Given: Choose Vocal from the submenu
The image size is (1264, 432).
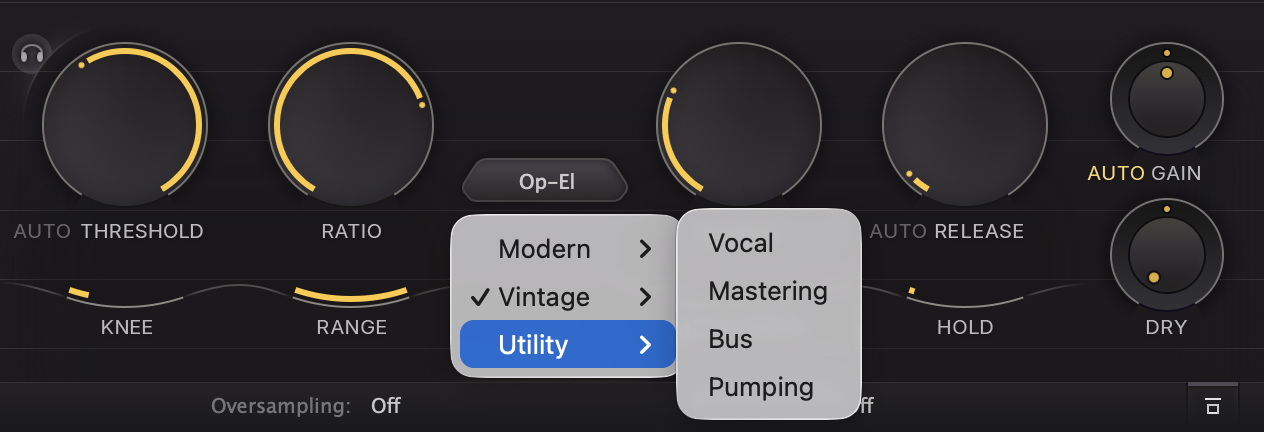Looking at the screenshot, I should 741,243.
